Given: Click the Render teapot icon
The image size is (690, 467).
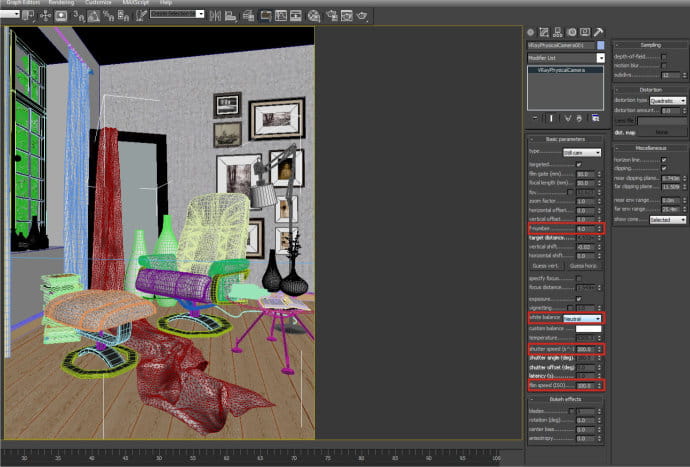Looking at the screenshot, I should (362, 16).
